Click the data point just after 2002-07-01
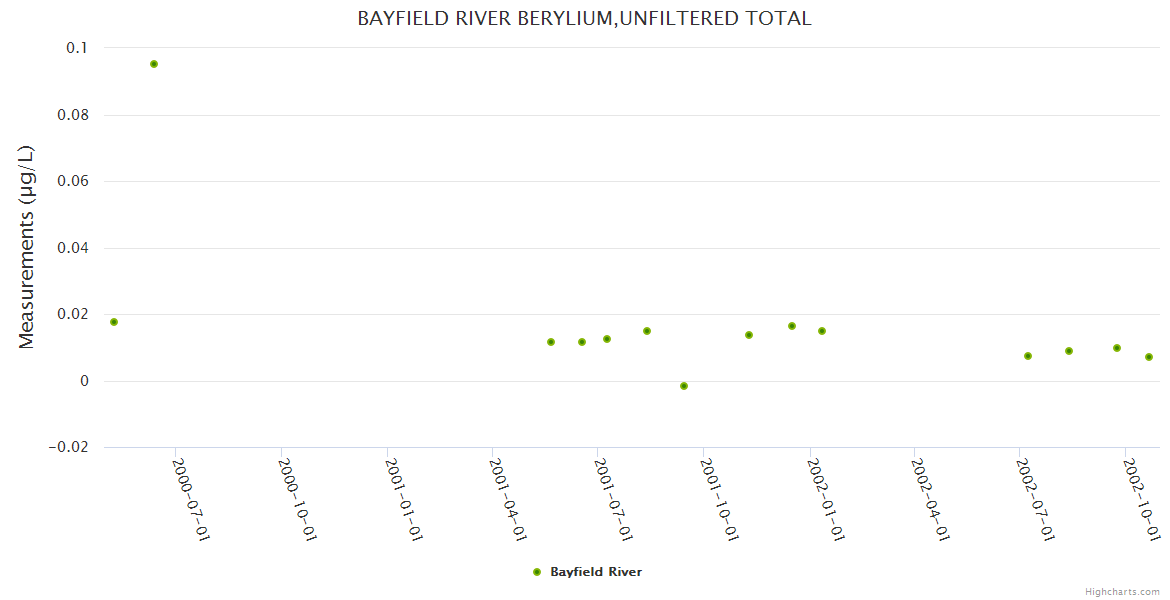The image size is (1170, 600). point(1028,356)
